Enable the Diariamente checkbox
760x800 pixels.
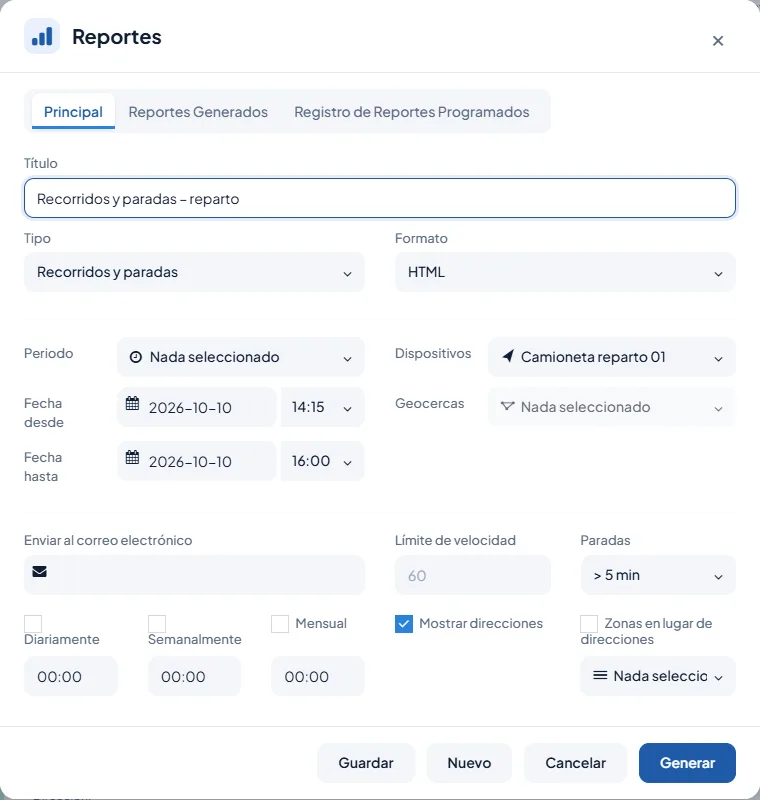33,623
